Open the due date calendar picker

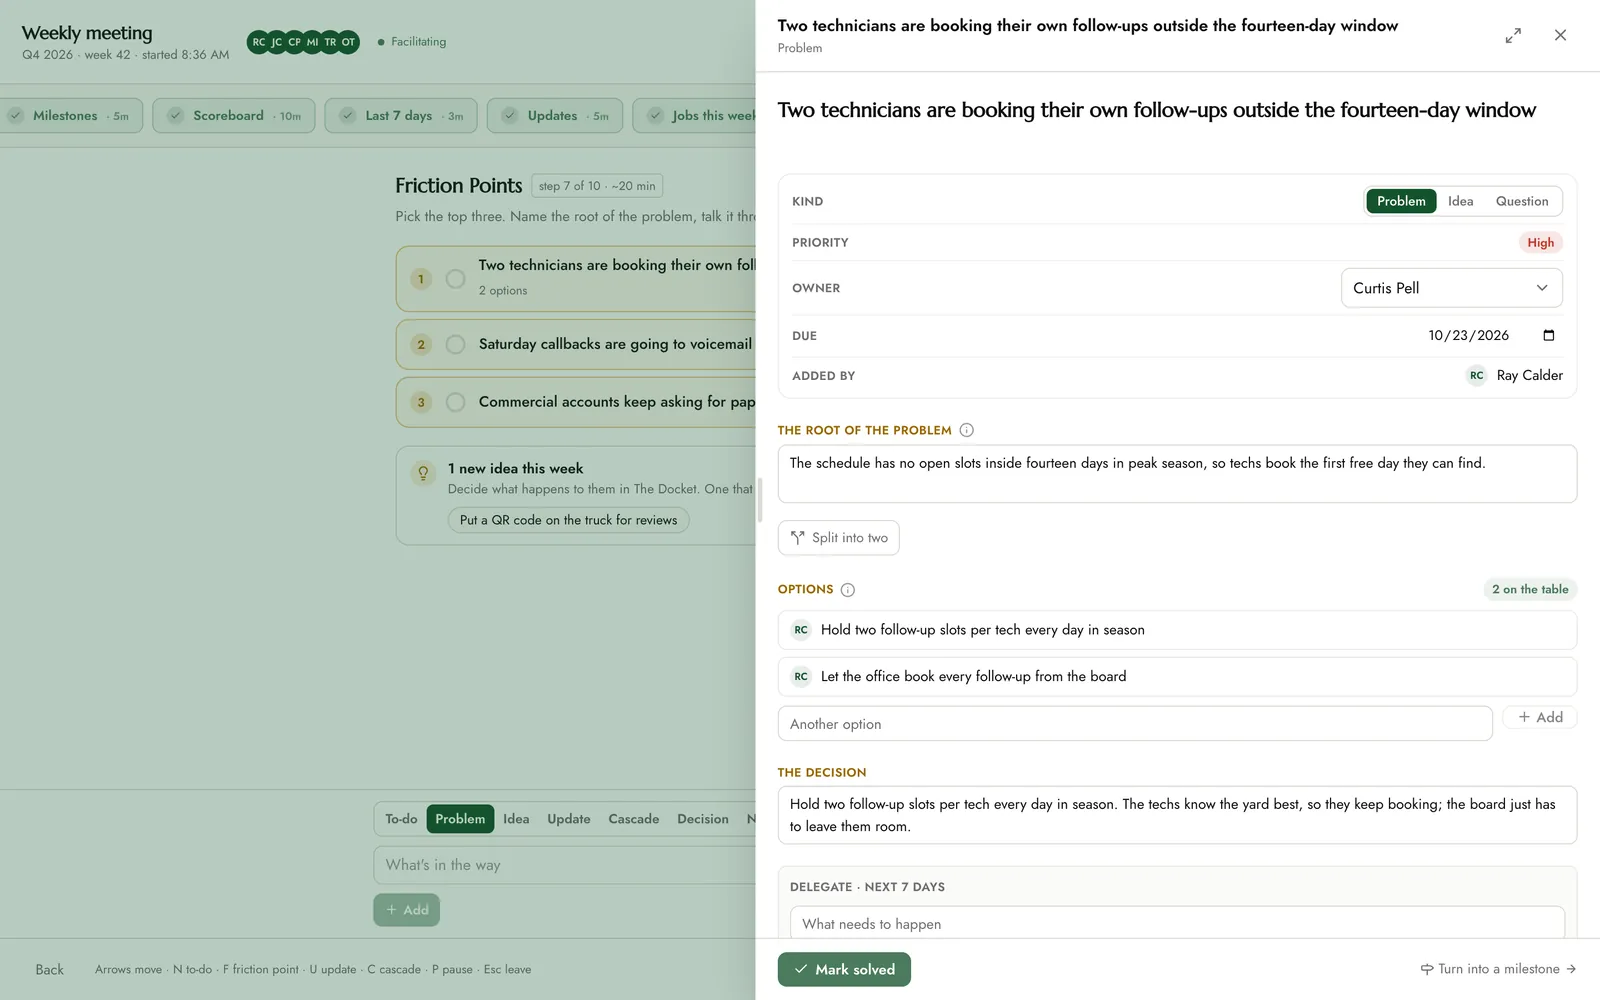1549,336
